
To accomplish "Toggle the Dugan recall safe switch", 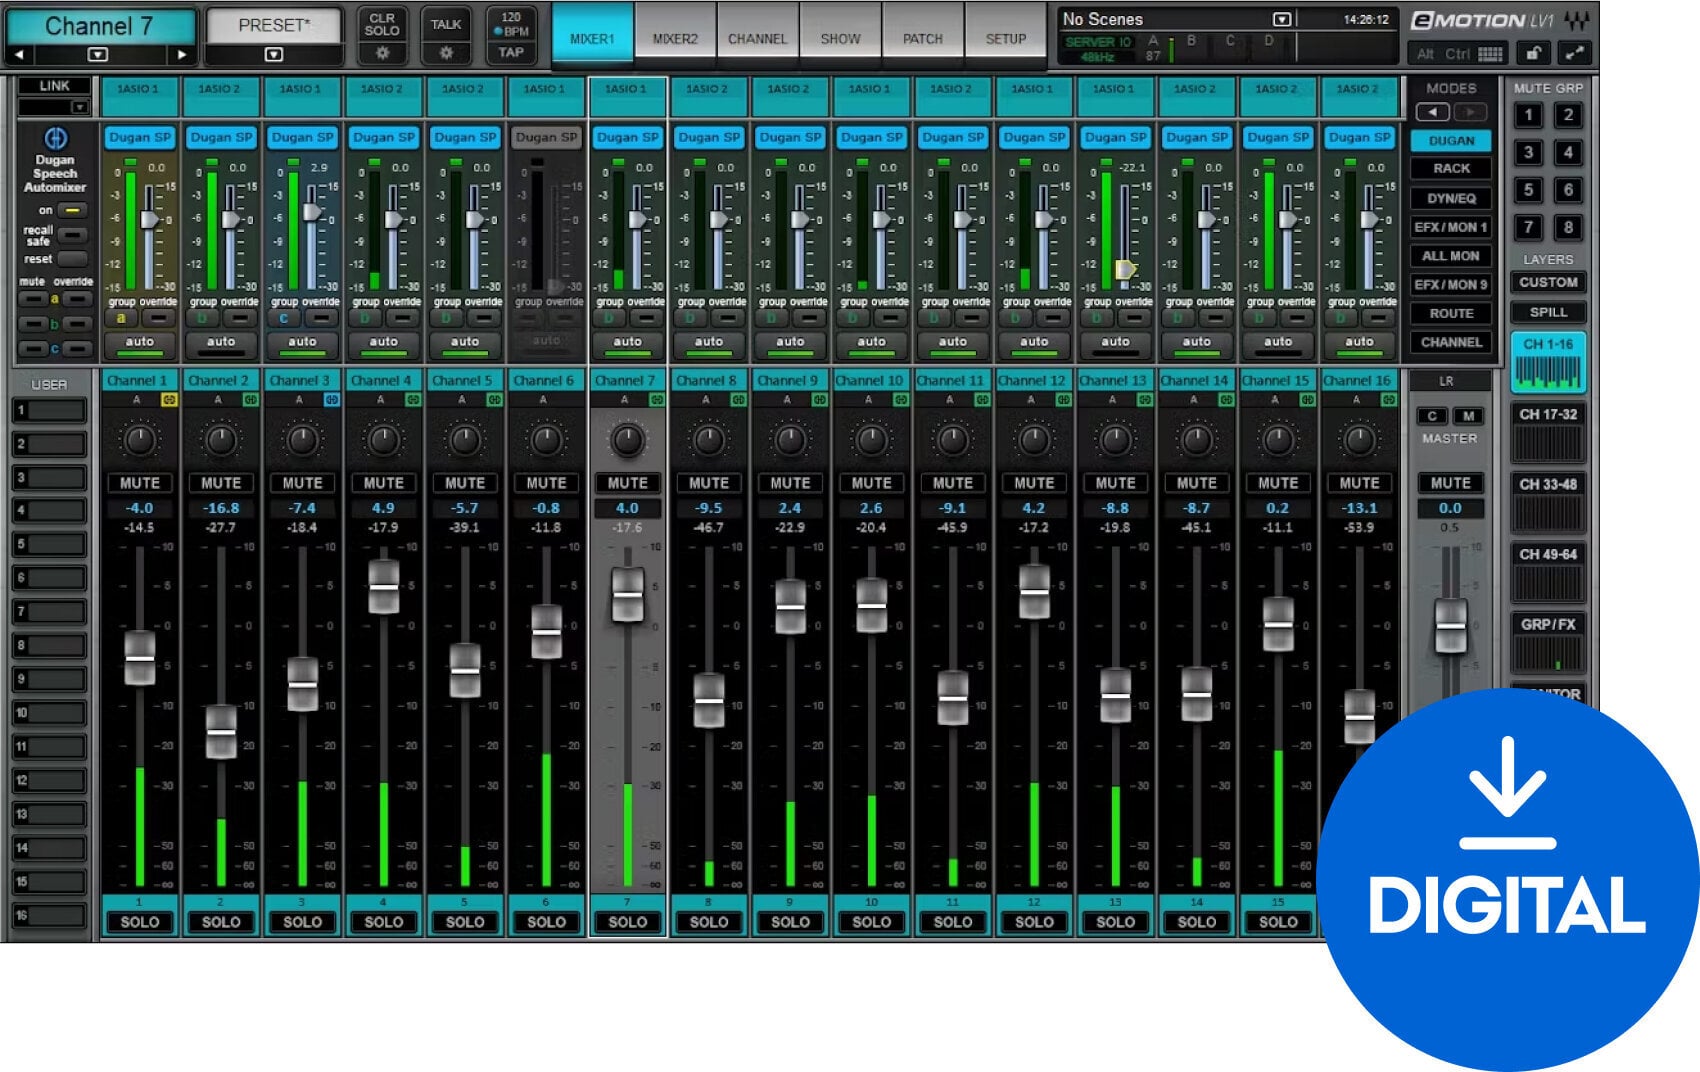I will pyautogui.click(x=71, y=235).
